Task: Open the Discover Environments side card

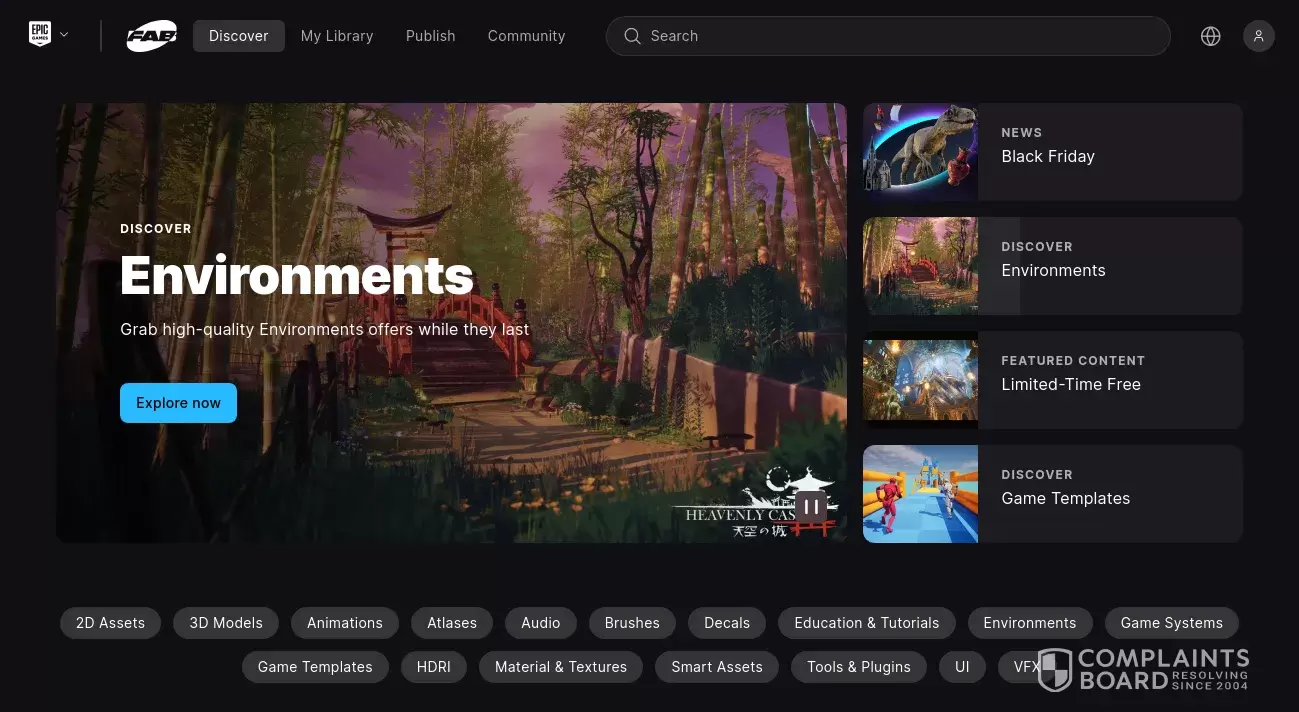Action: 1053,266
